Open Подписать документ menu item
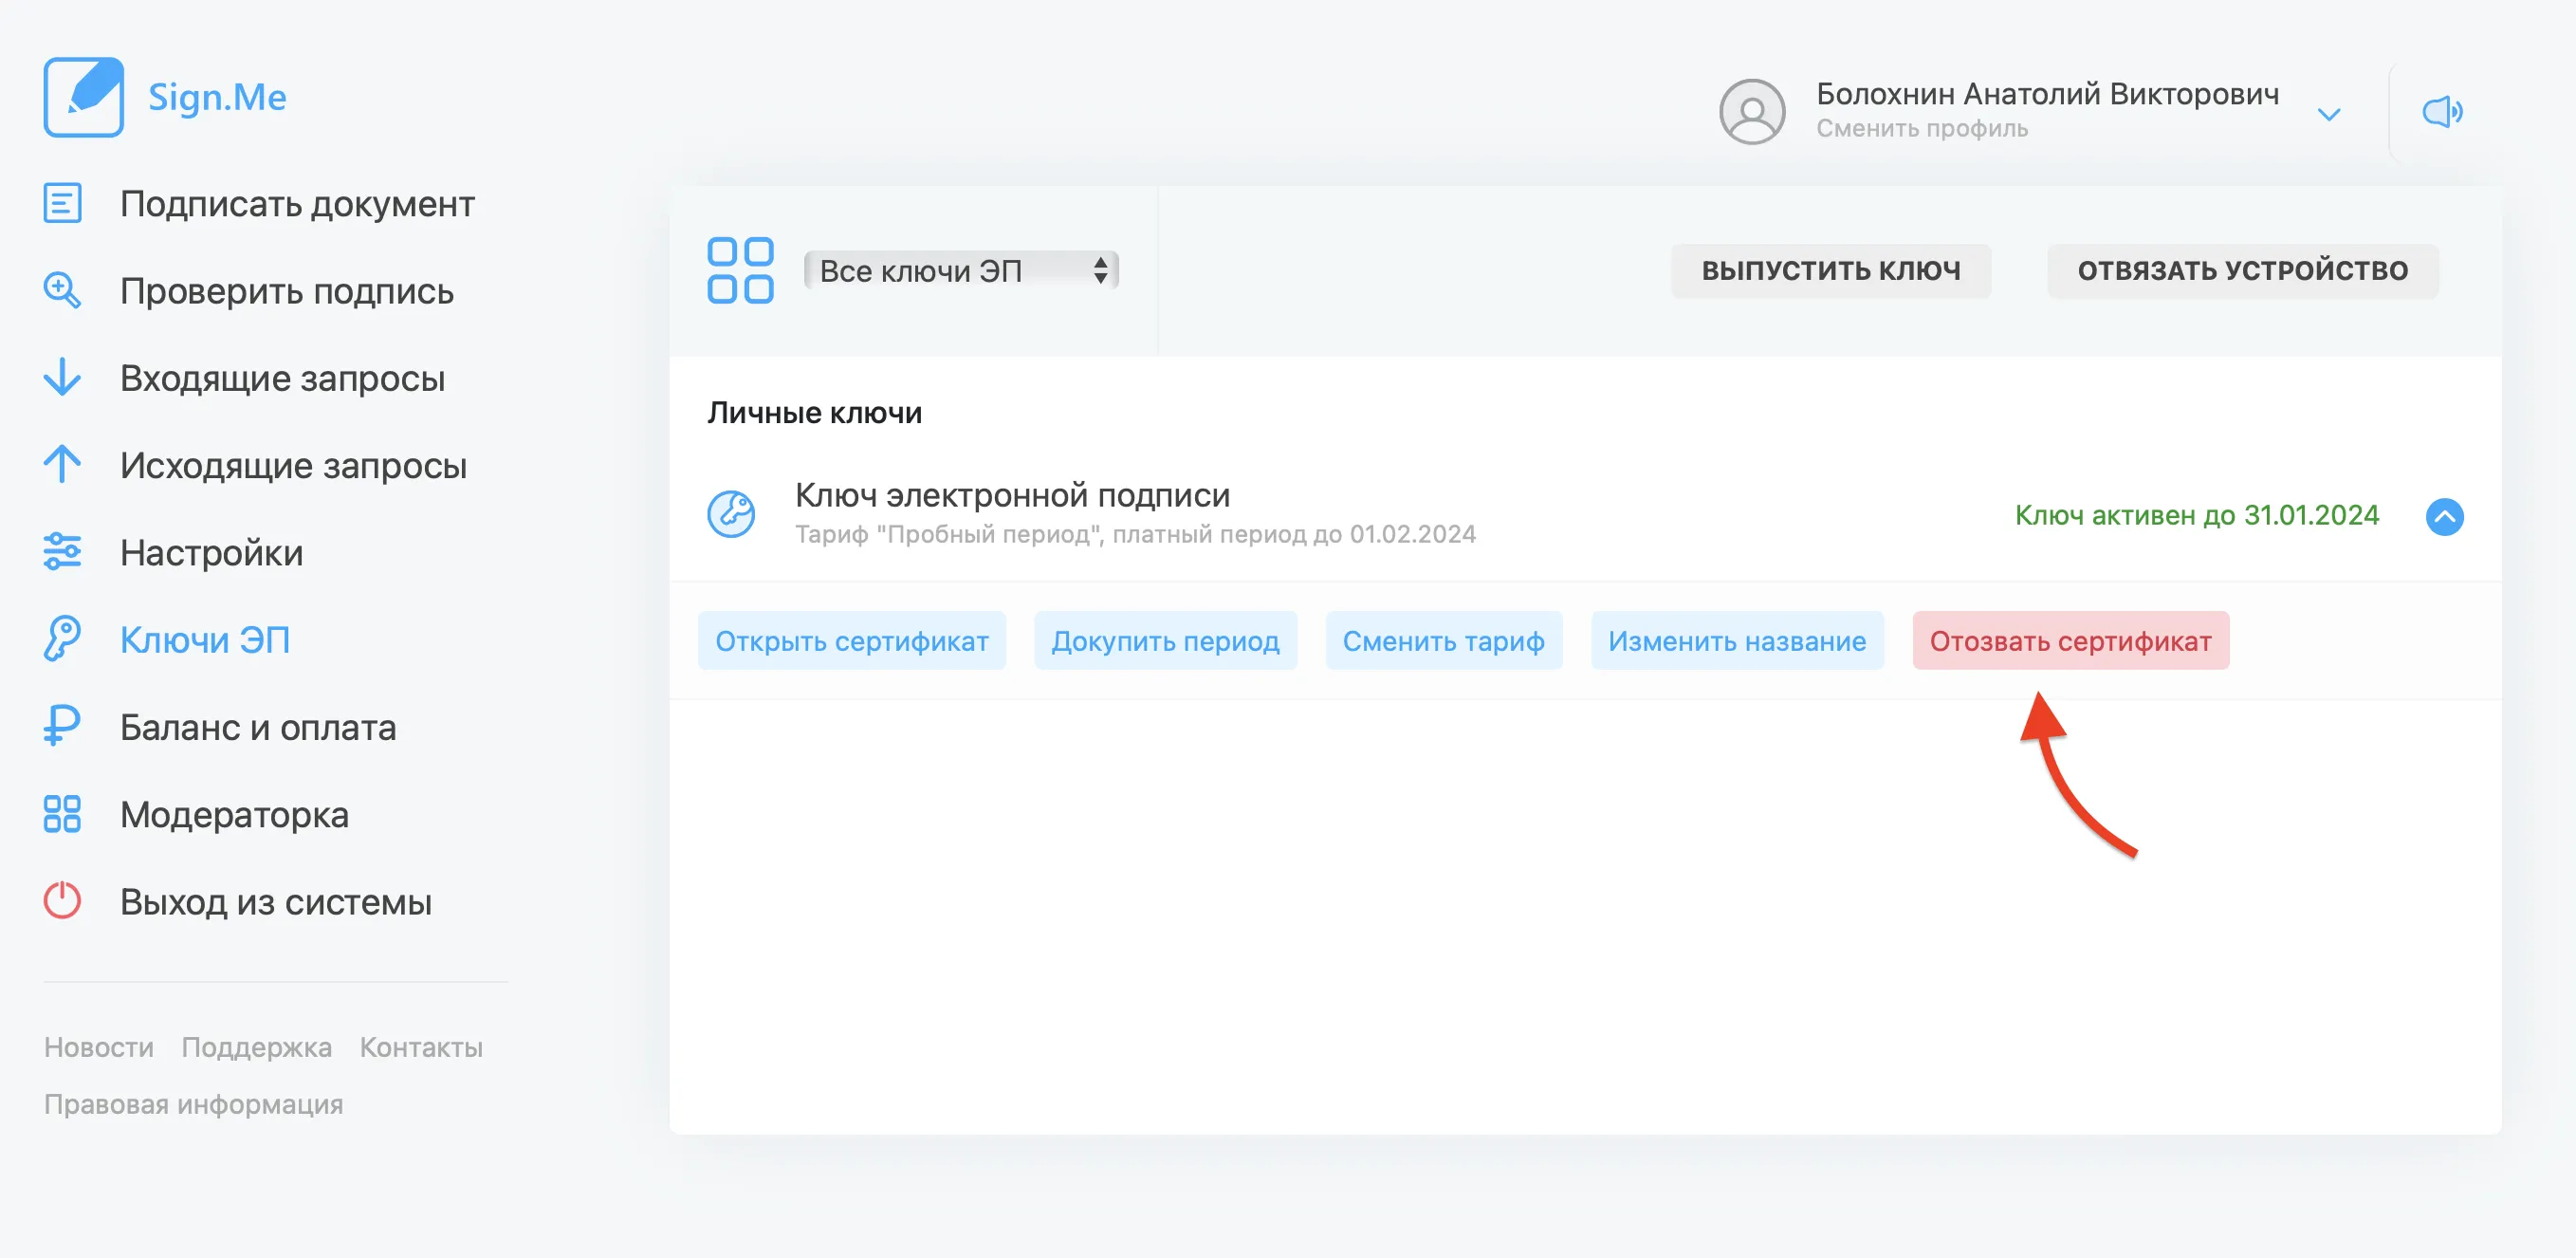 pyautogui.click(x=297, y=203)
